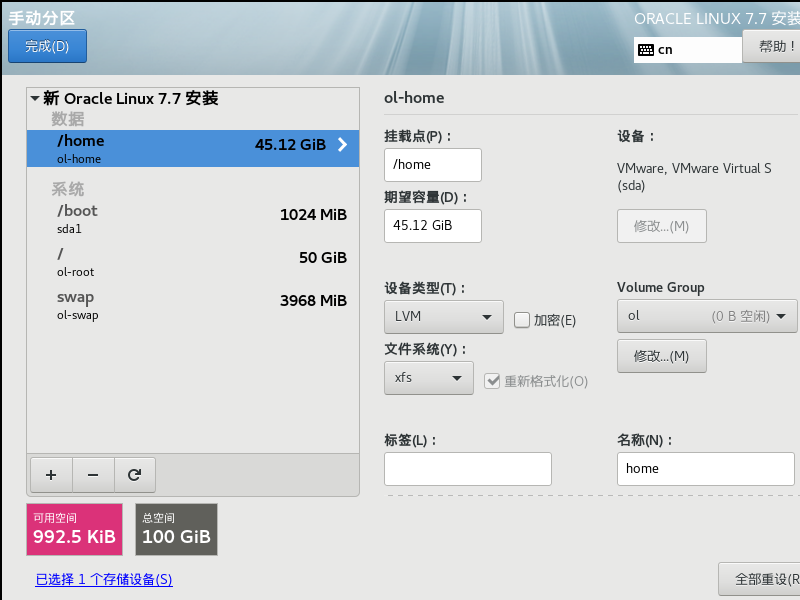
Task: Open the file system xfs dropdown
Action: 428,378
